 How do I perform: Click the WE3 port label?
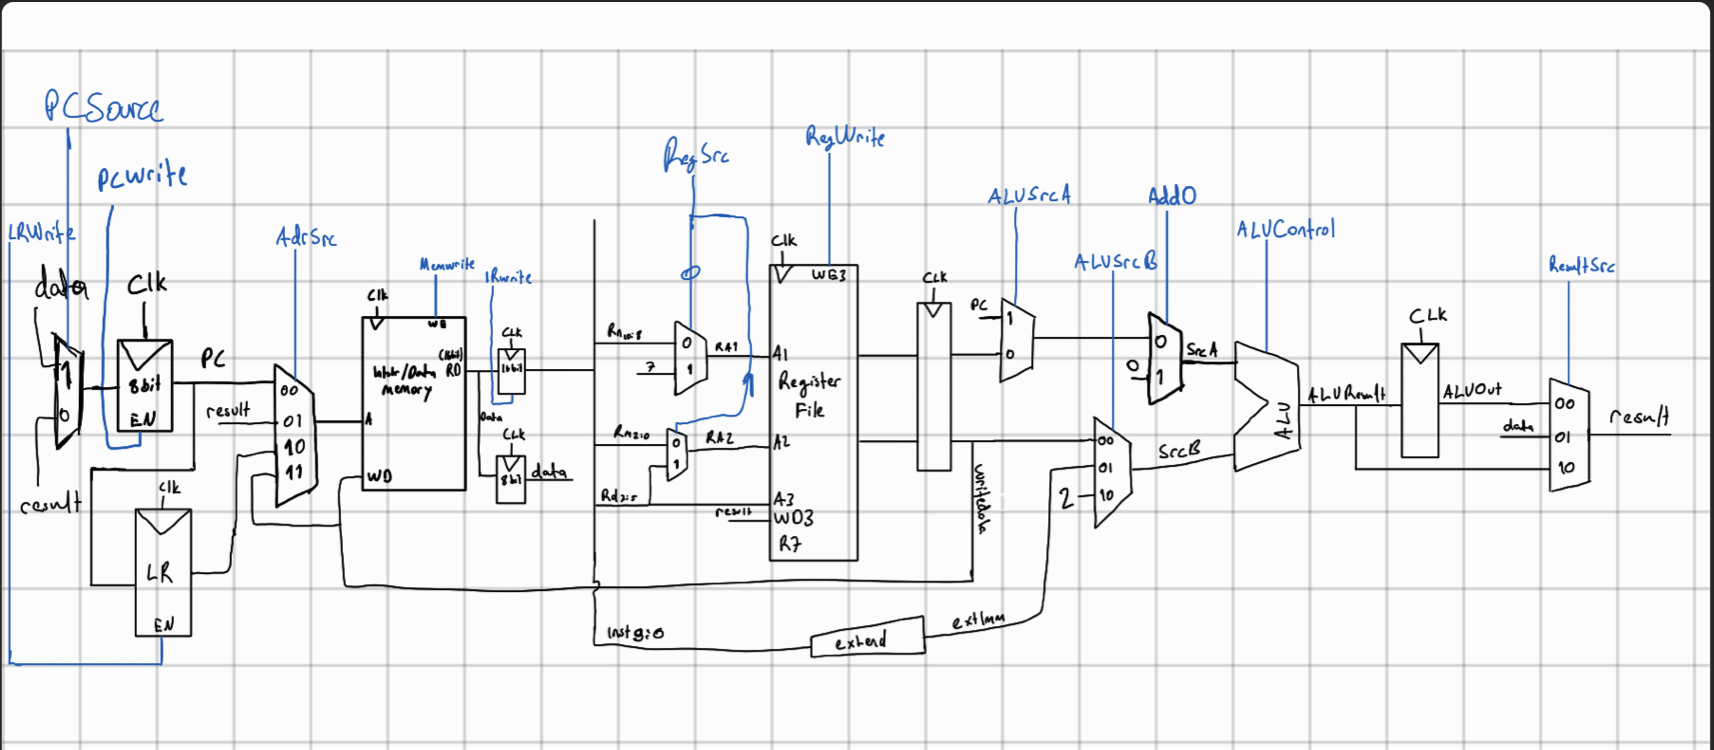828,274
